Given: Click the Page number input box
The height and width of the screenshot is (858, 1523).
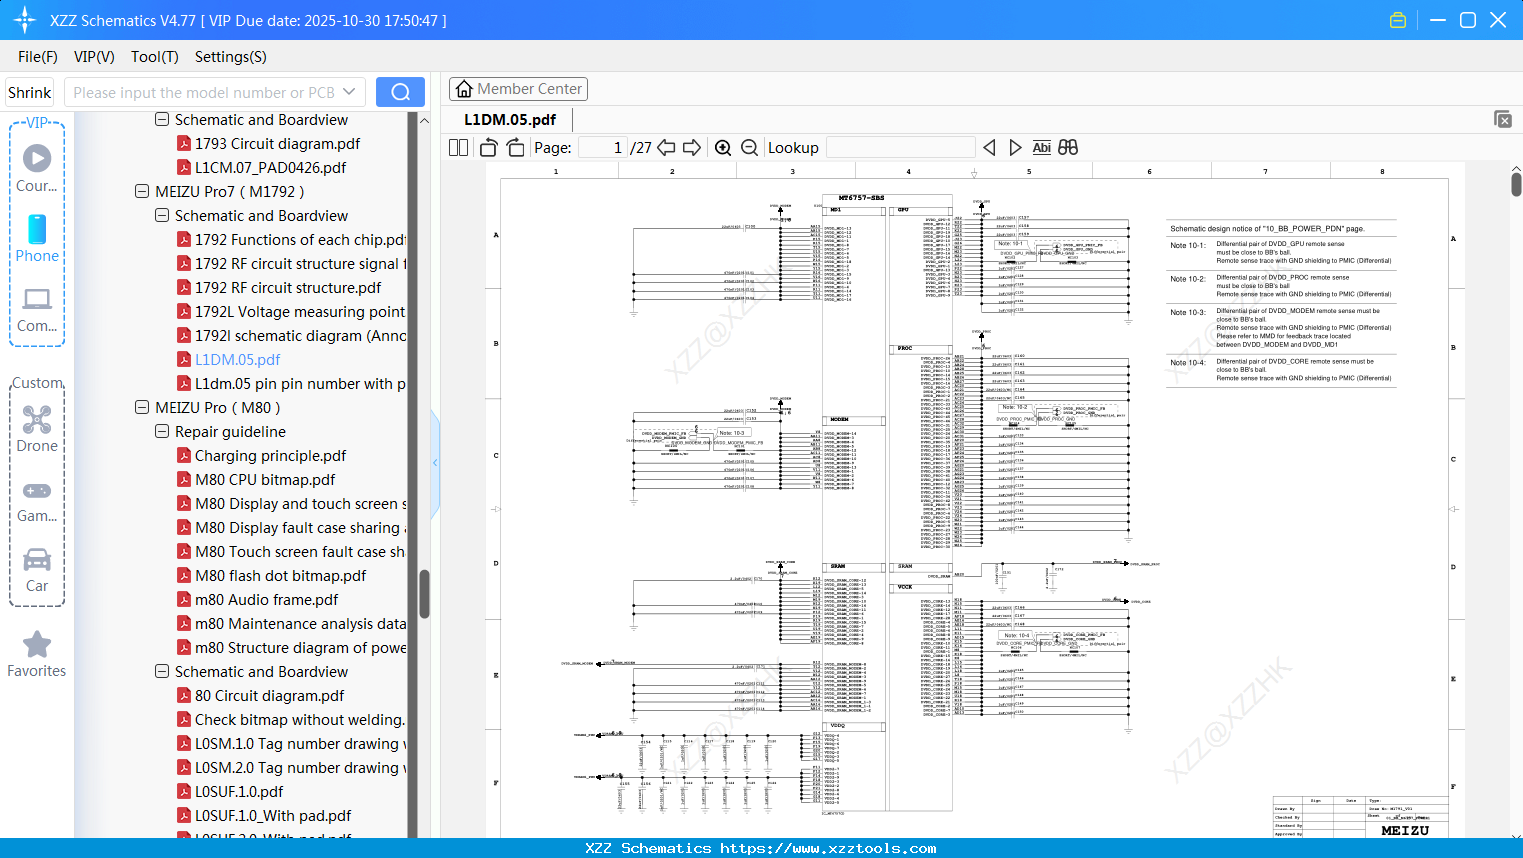Looking at the screenshot, I should (603, 148).
